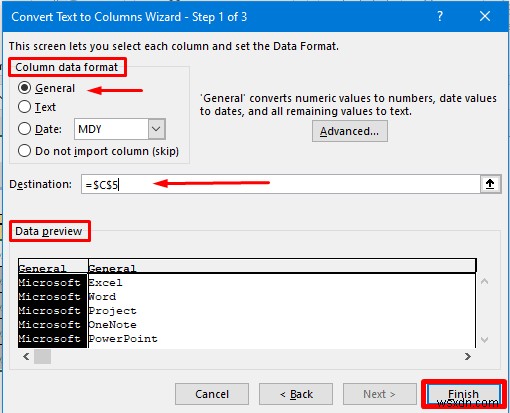Image resolution: width=510 pixels, height=413 pixels.
Task: Click the horizontal scrollbar thumb in preview
Action: pos(43,356)
